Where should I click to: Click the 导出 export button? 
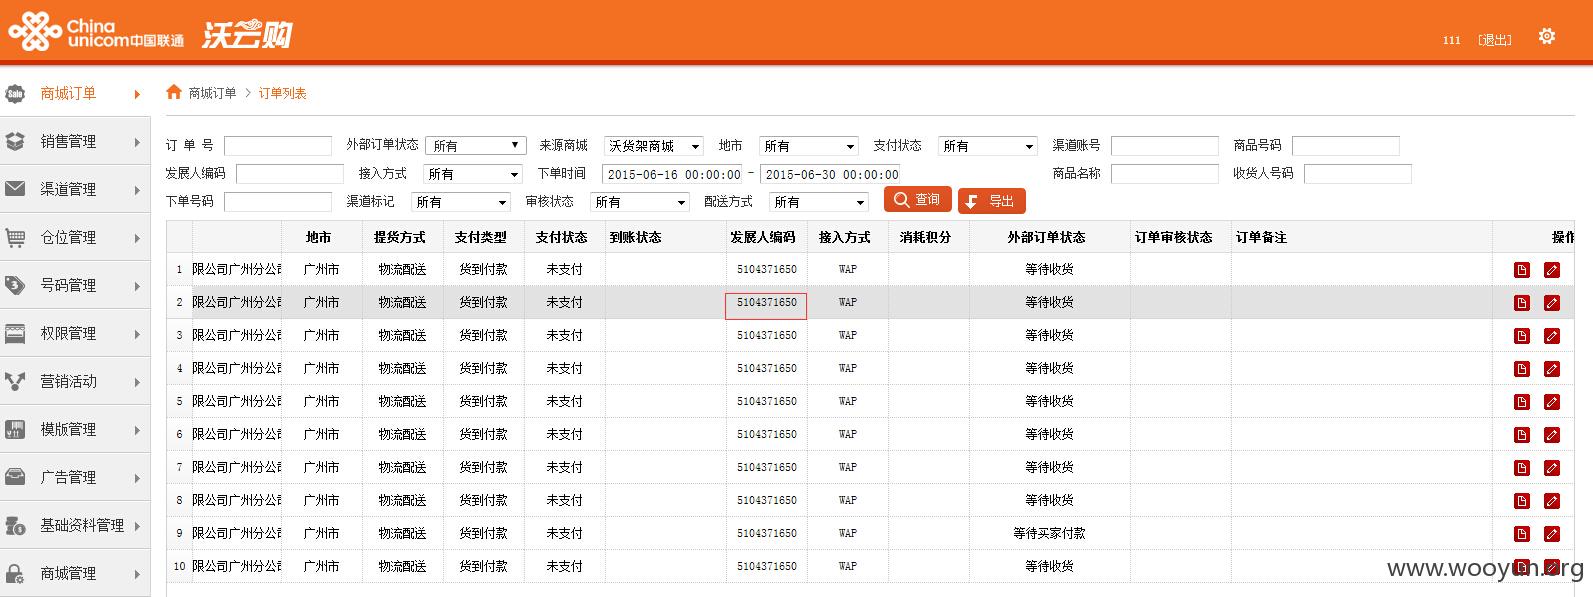pyautogui.click(x=991, y=201)
